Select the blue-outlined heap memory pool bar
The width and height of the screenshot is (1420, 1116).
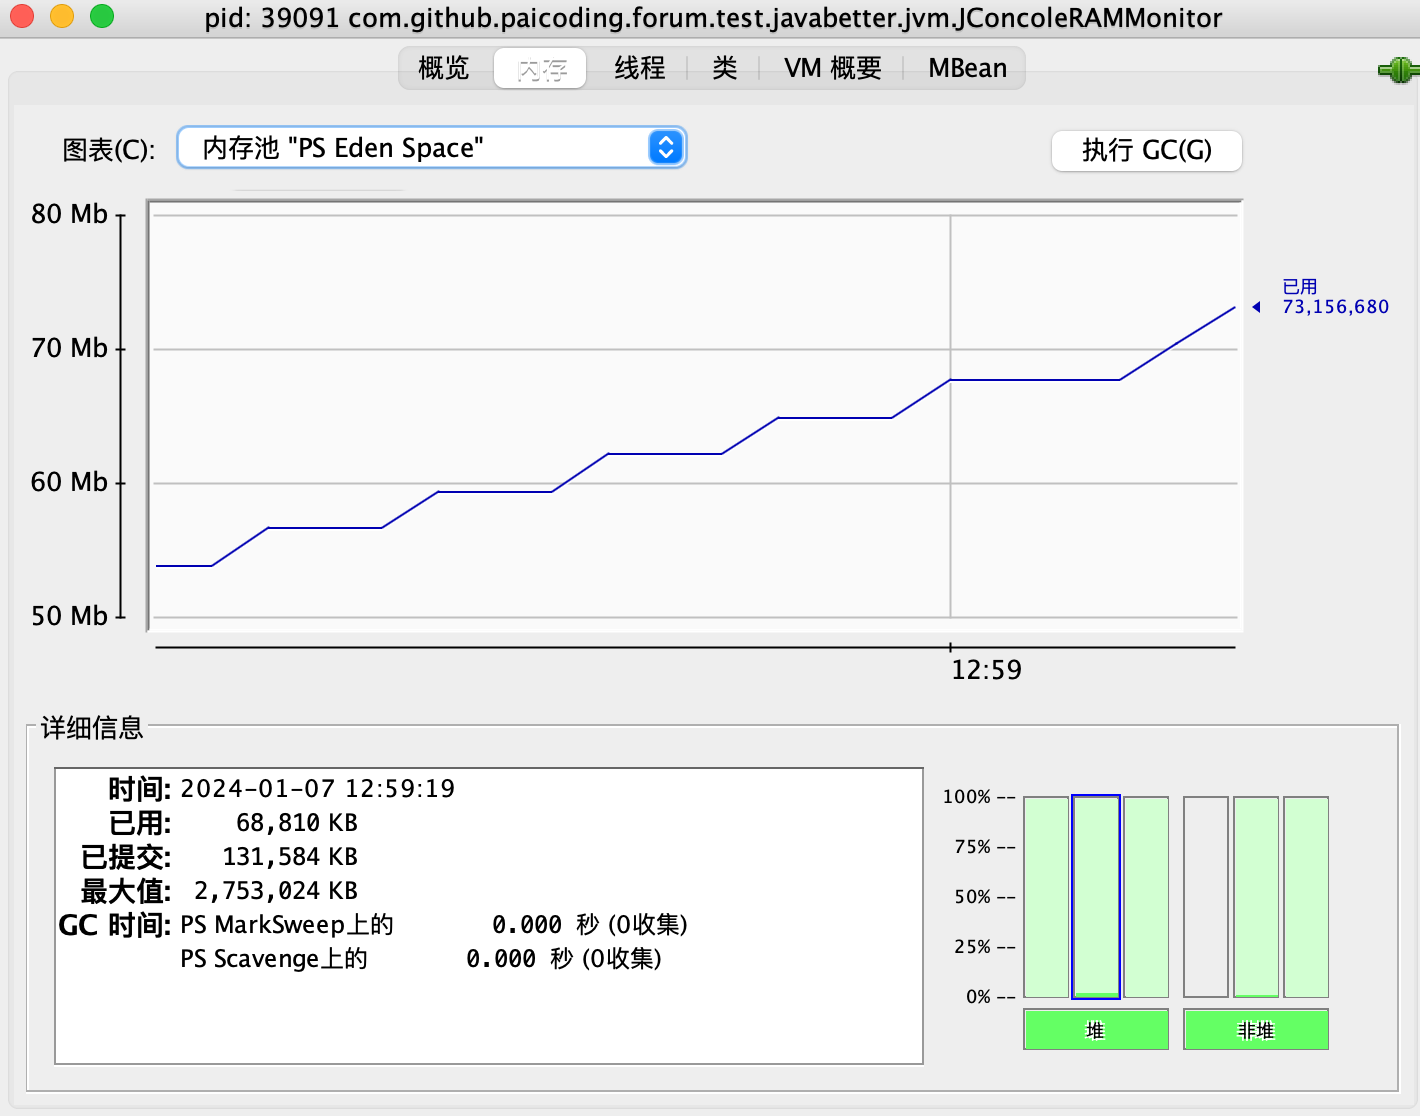1096,897
